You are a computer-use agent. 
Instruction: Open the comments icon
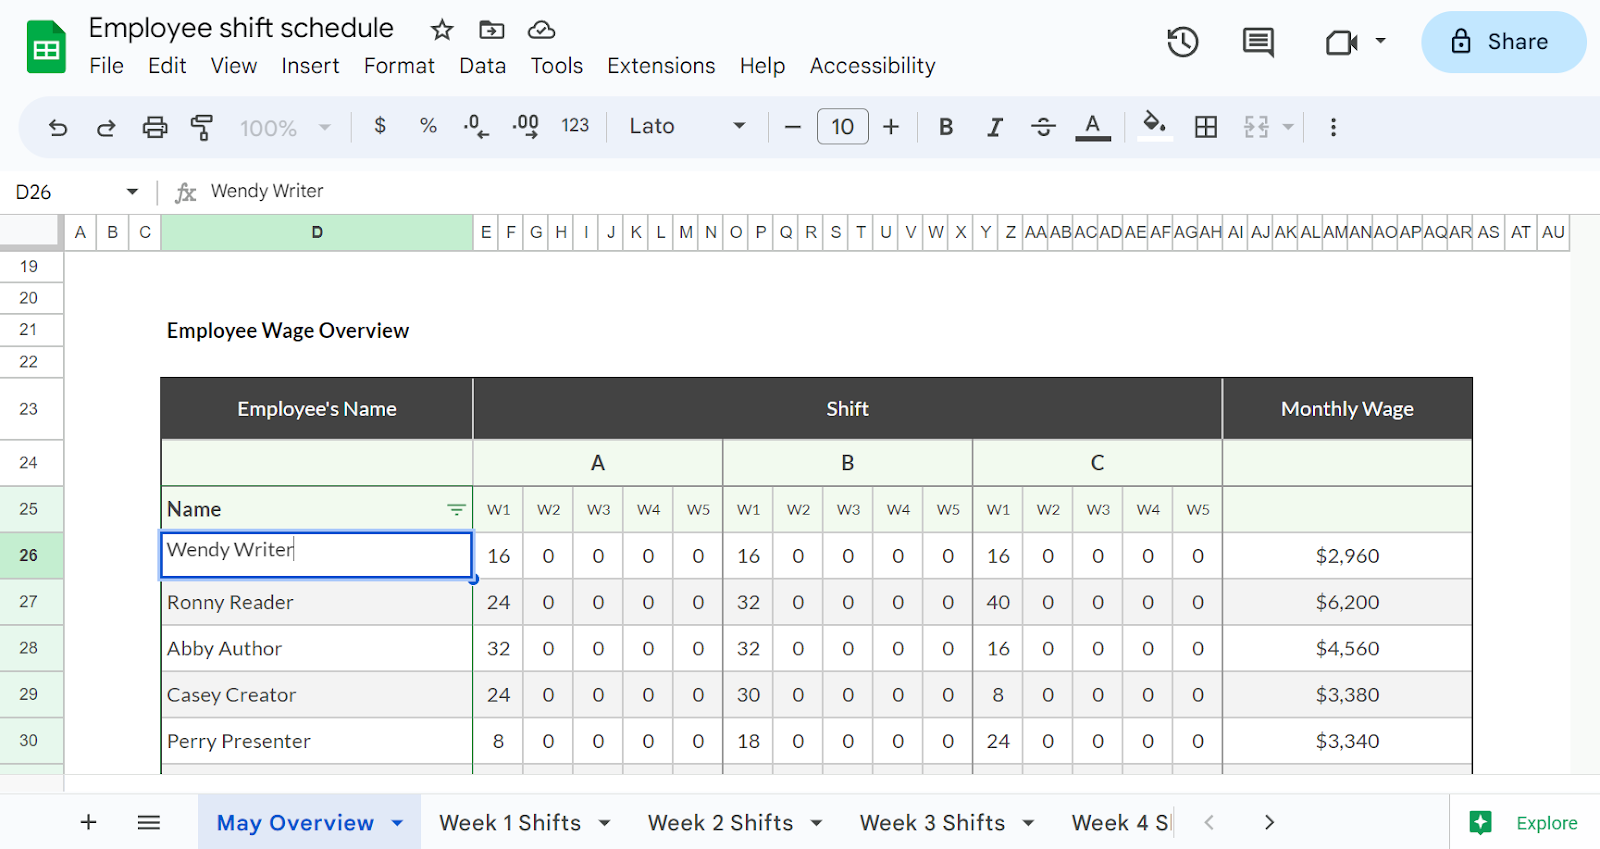point(1257,42)
